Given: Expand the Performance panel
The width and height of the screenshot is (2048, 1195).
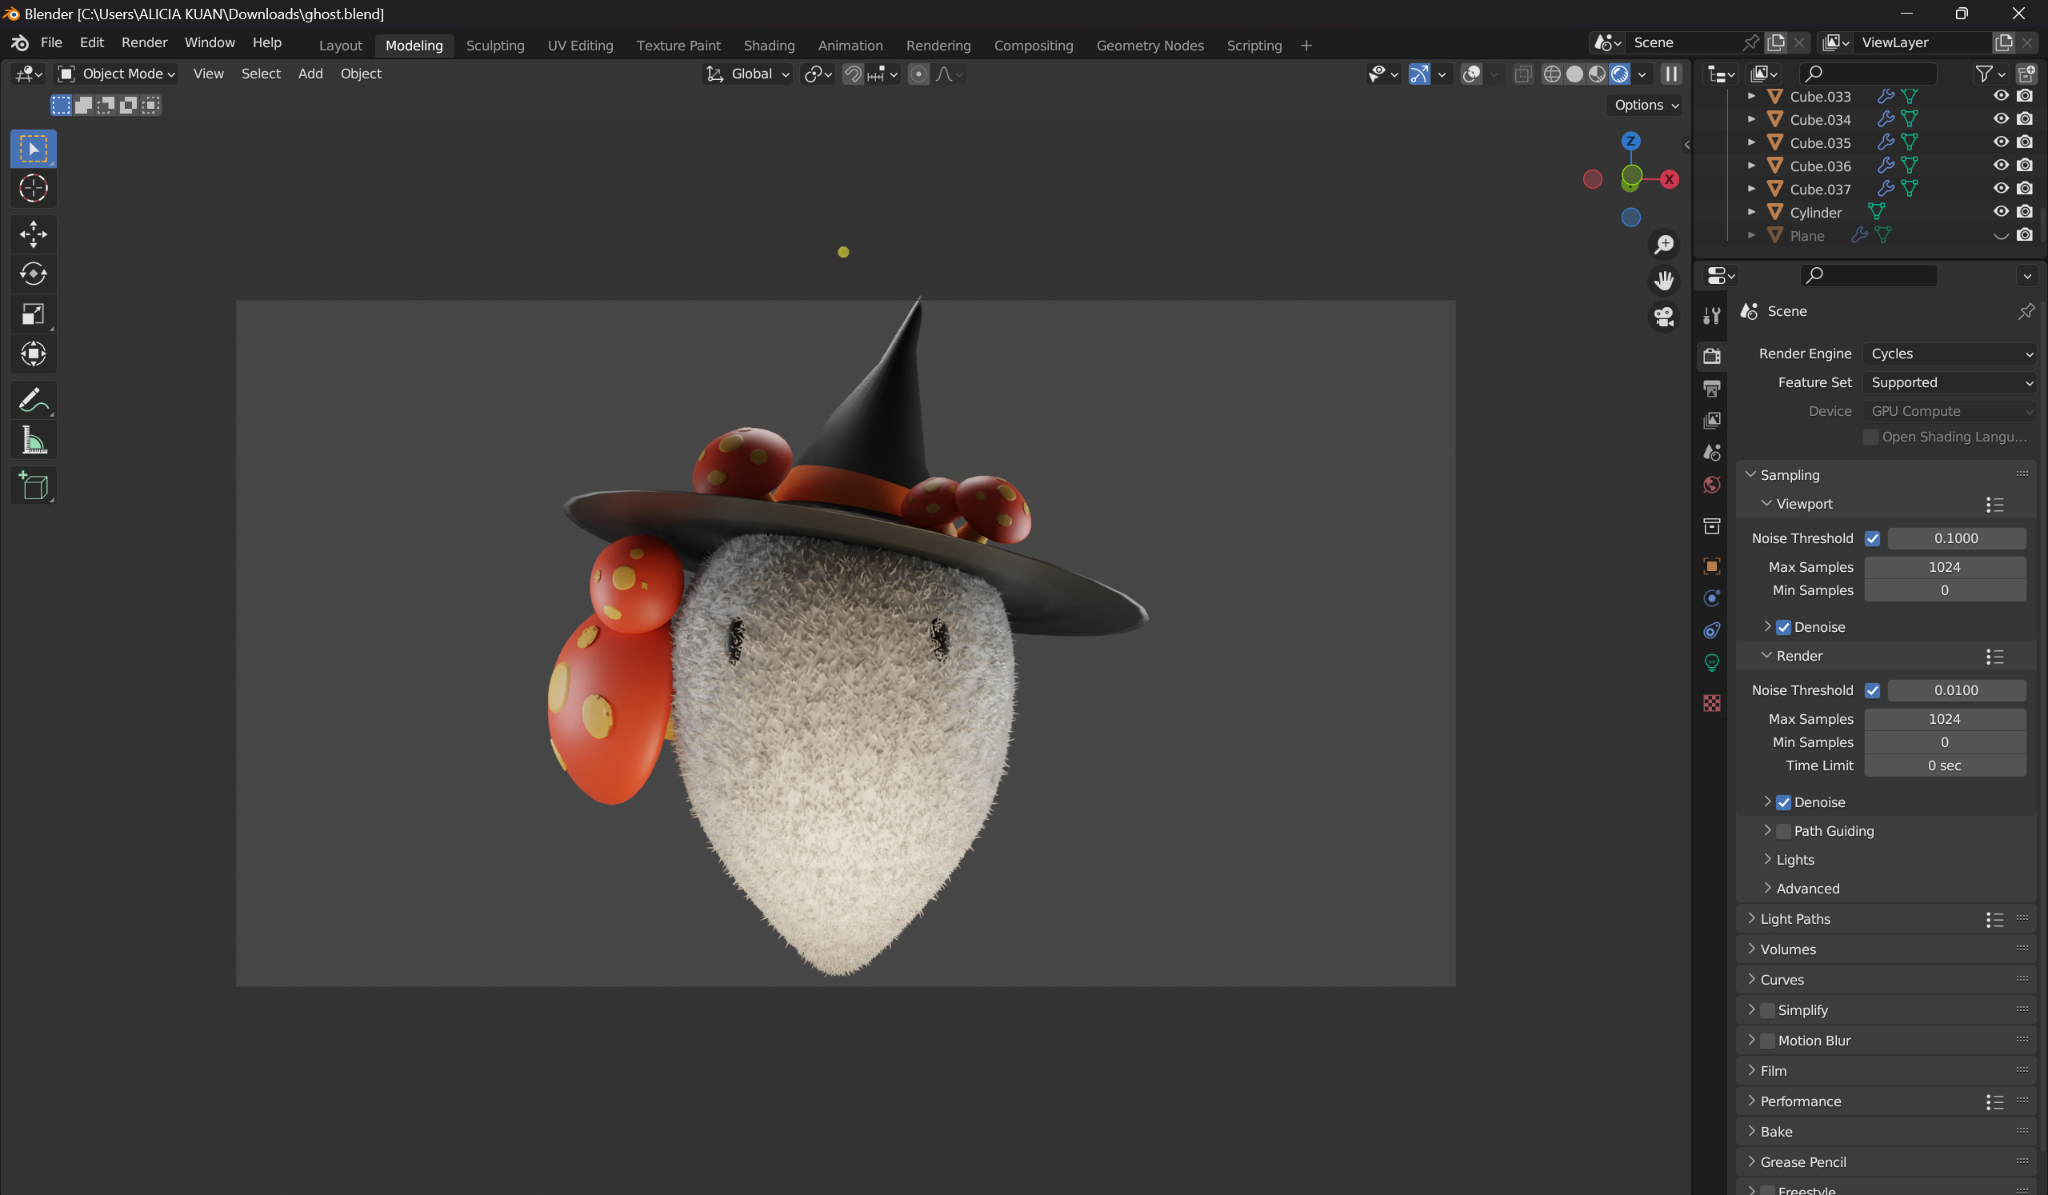Looking at the screenshot, I should click(1800, 1101).
